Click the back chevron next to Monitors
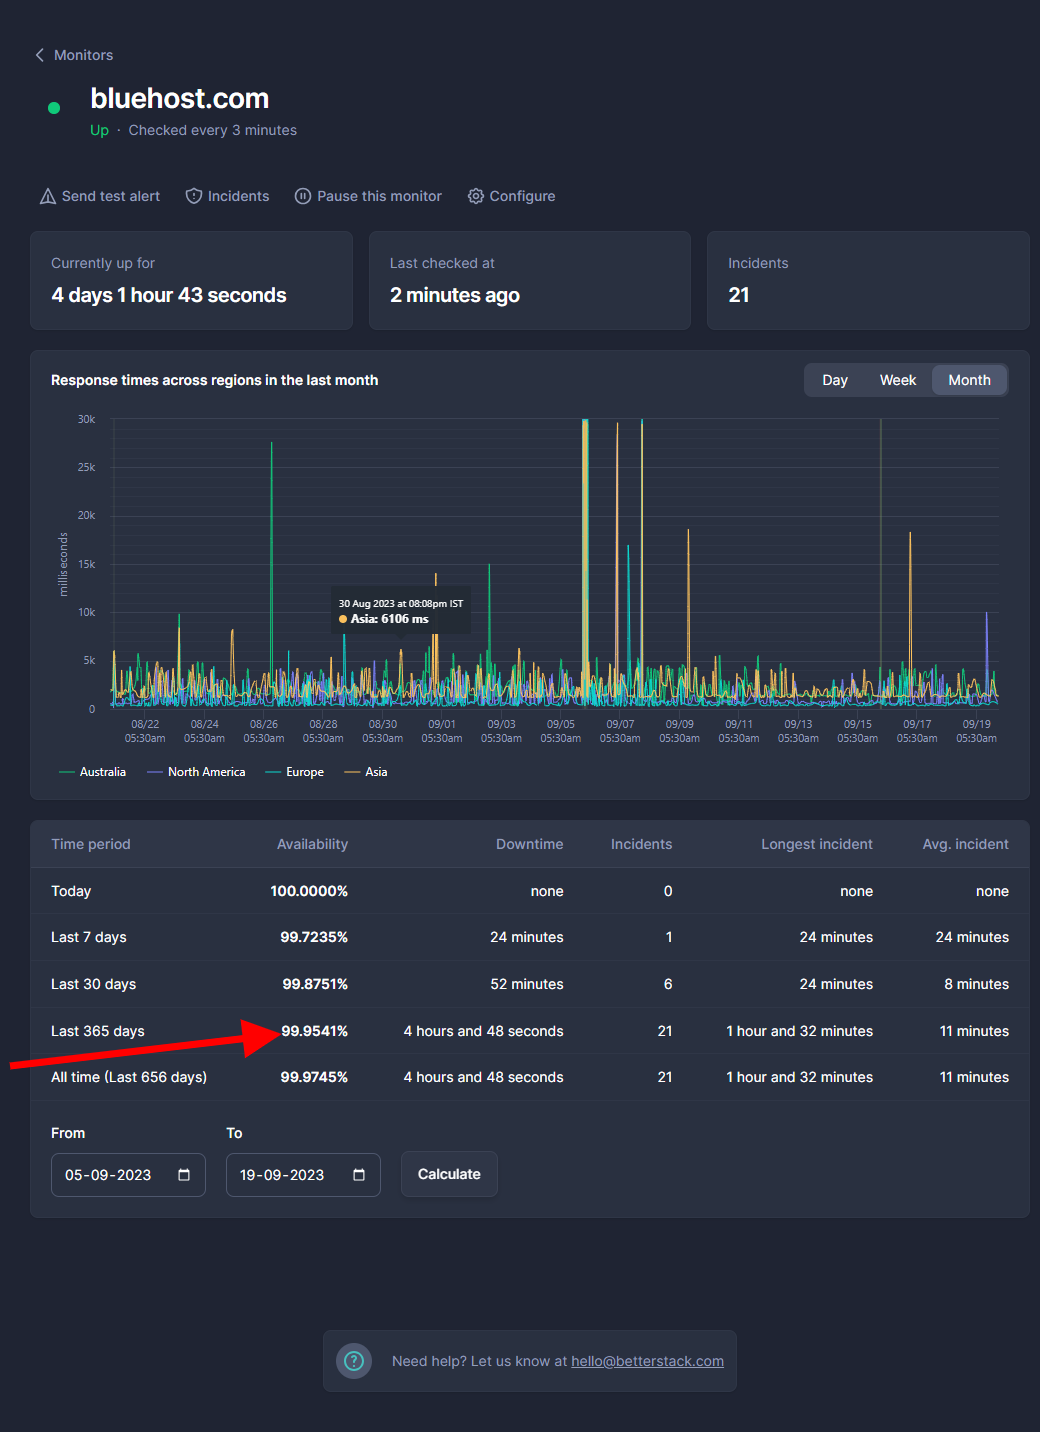Image resolution: width=1040 pixels, height=1432 pixels. 40,55
